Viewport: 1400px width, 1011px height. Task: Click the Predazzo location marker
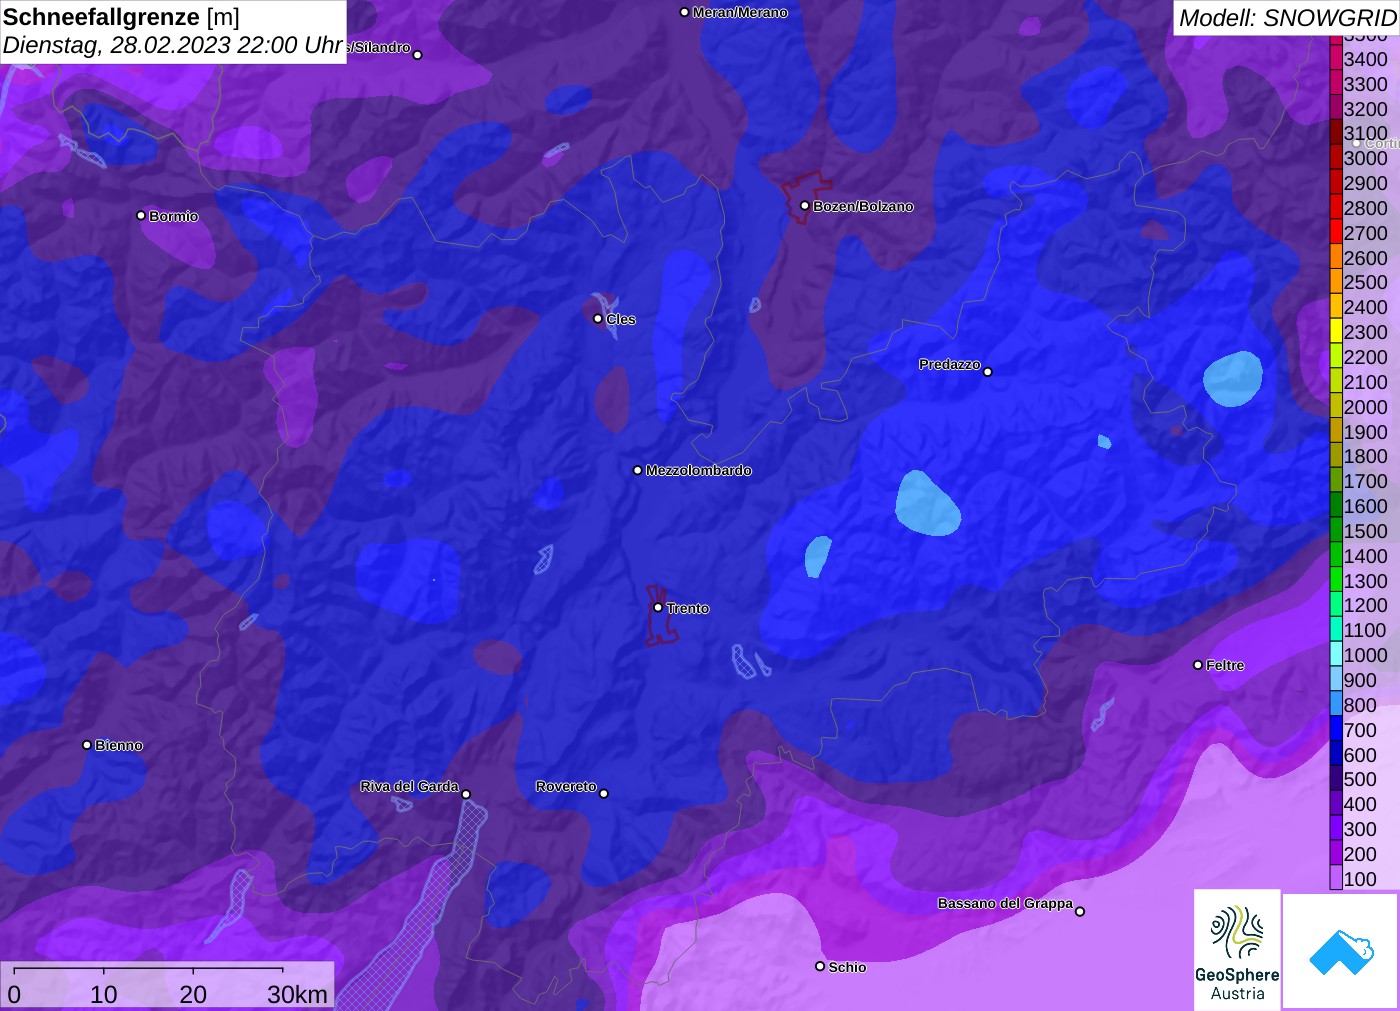(988, 372)
